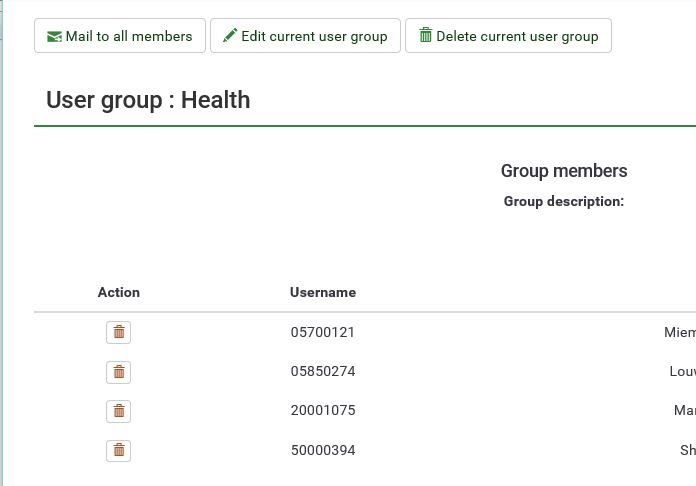Open Edit current user group
Screen dimensions: 696x486
pyautogui.click(x=305, y=36)
